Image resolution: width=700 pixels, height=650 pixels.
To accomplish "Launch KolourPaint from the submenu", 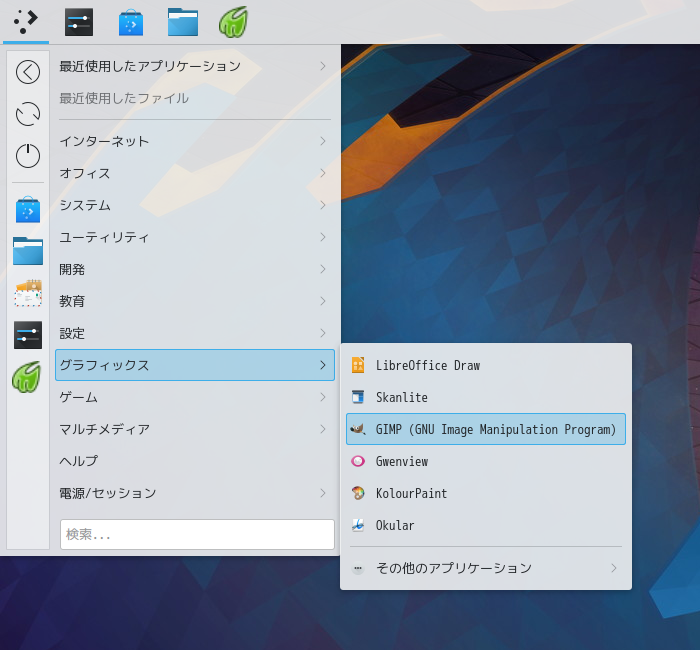I will (x=486, y=493).
